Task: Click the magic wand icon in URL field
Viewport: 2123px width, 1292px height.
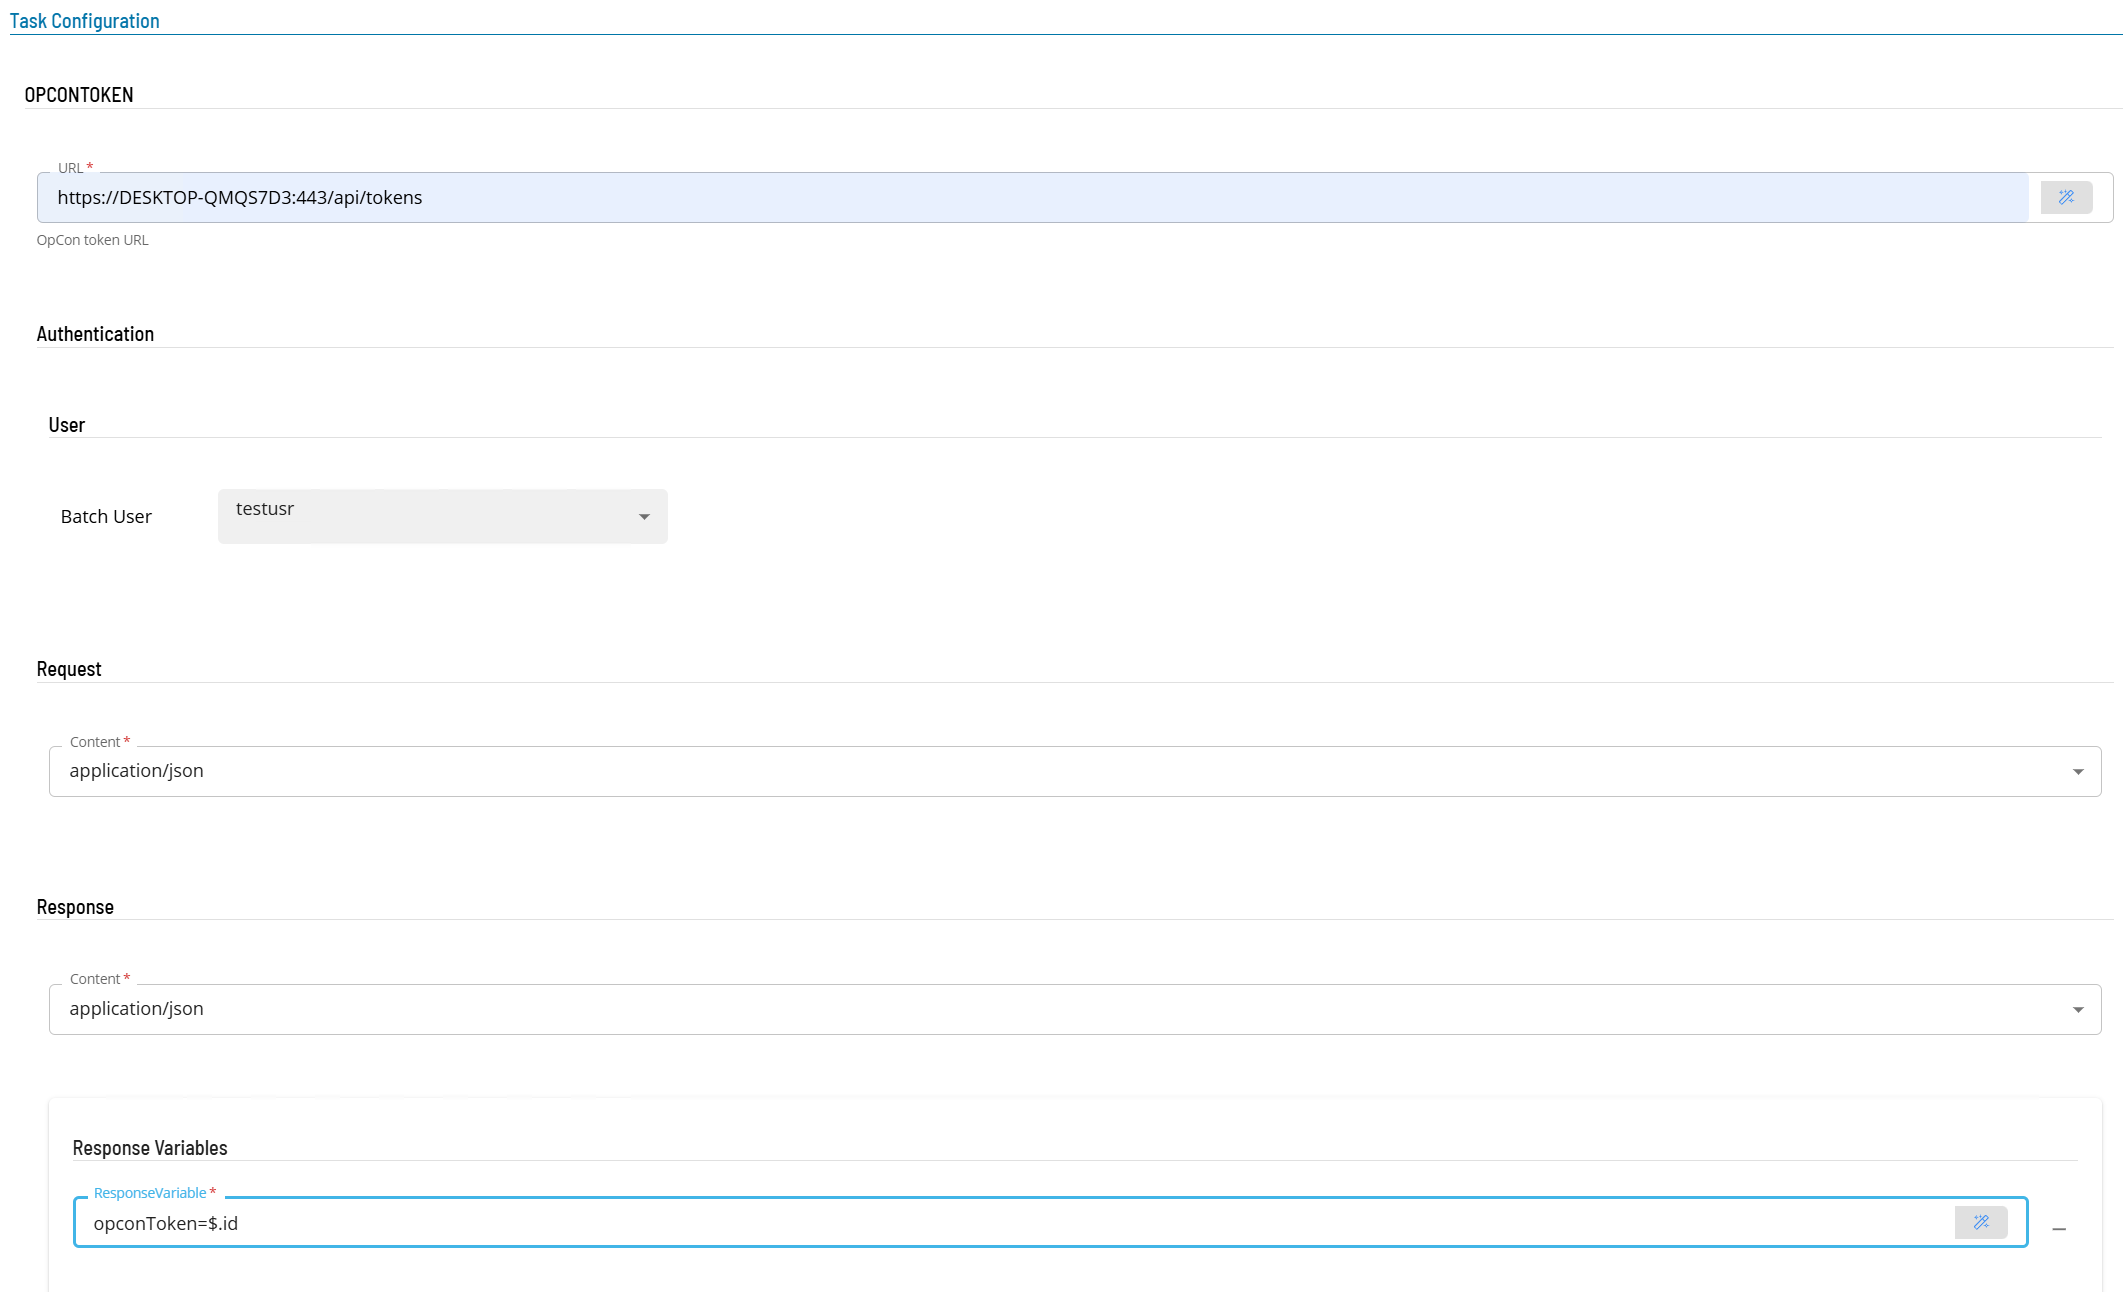Action: tap(2066, 198)
